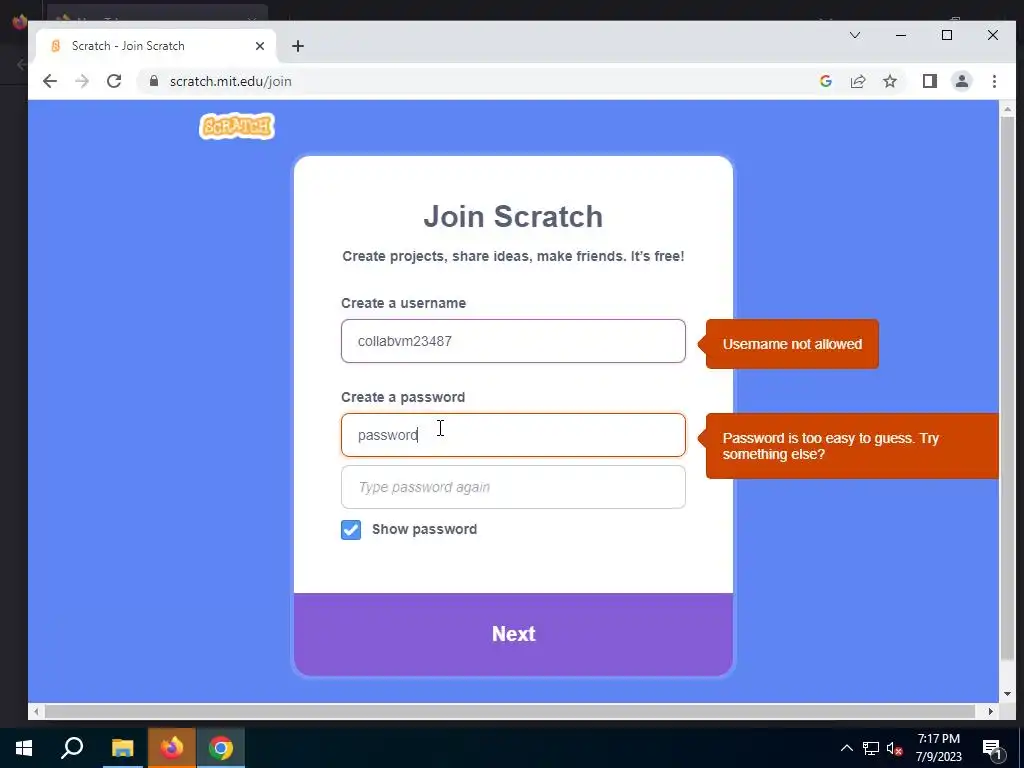Viewport: 1024px width, 768px height.
Task: Open a new tab with plus button
Action: (x=298, y=46)
